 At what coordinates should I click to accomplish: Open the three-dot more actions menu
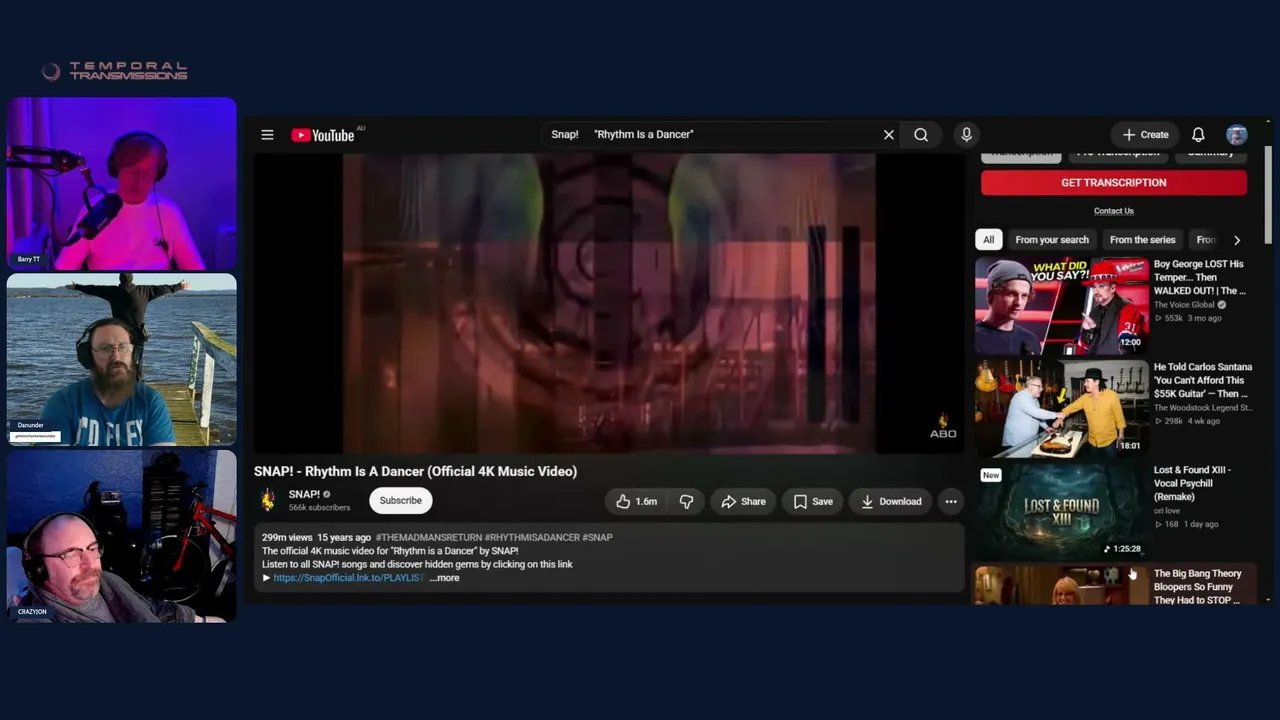point(951,502)
